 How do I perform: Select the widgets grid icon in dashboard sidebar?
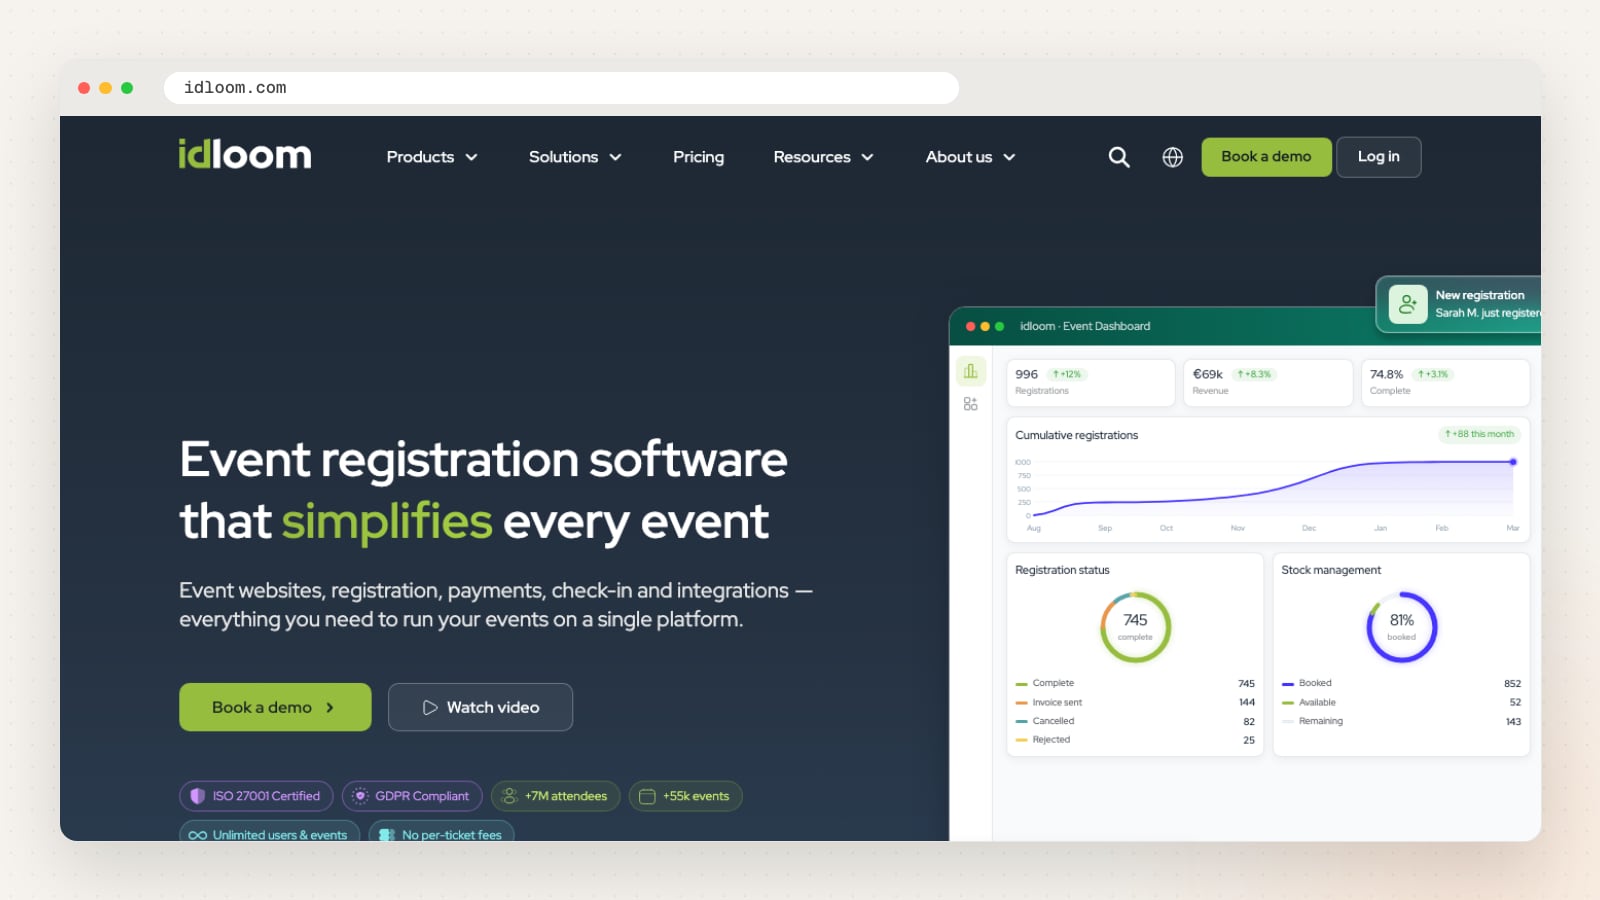point(971,404)
